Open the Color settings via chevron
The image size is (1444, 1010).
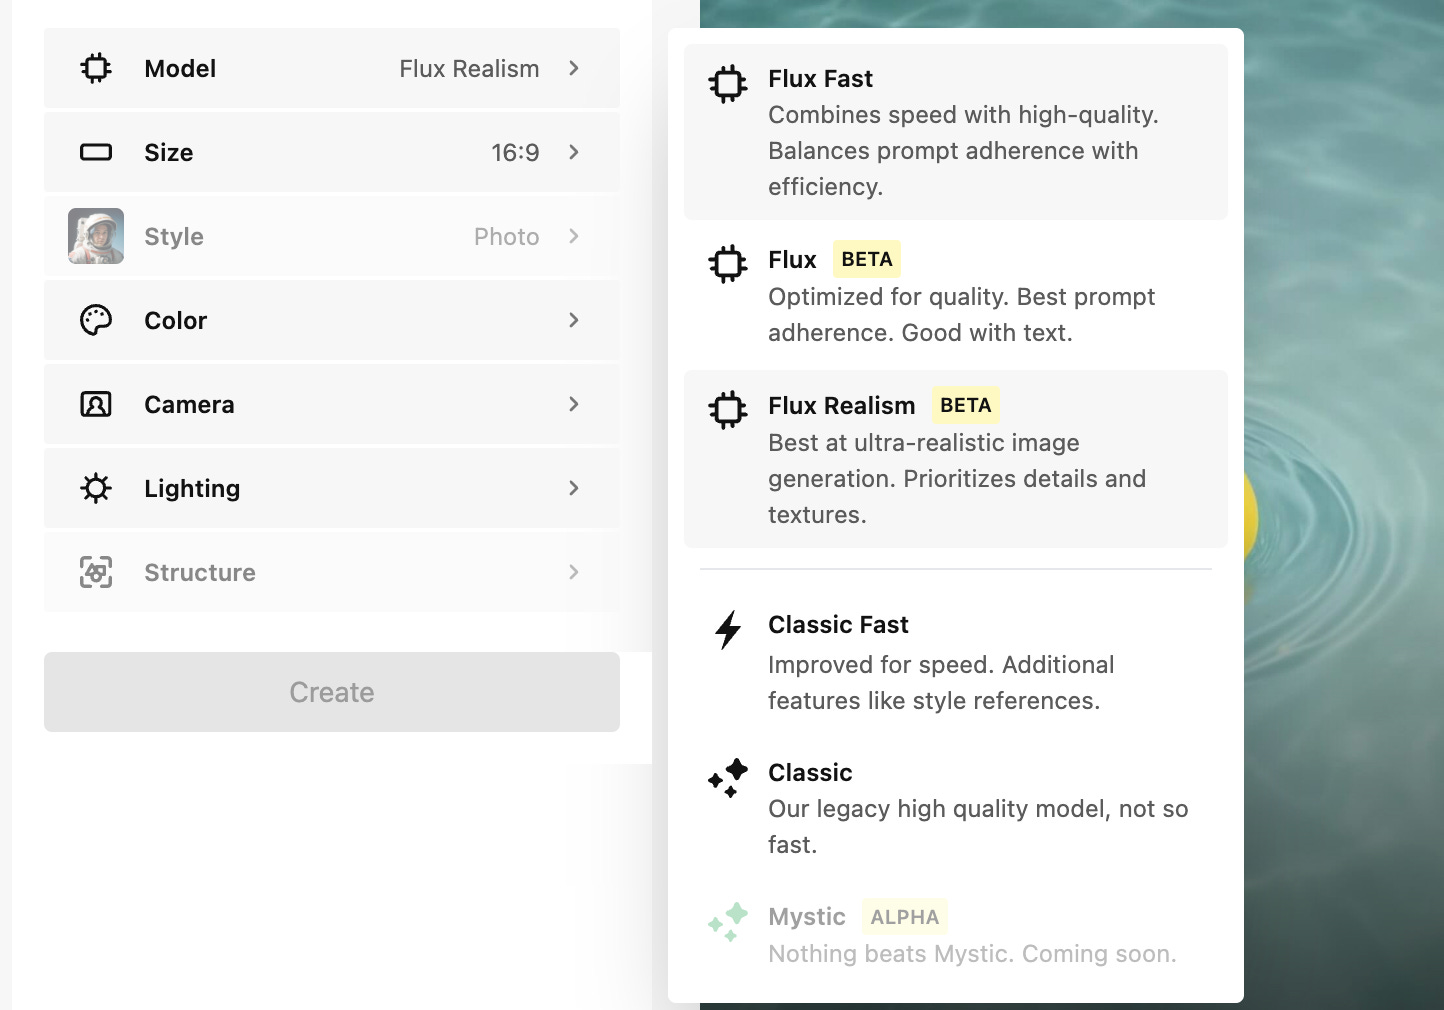click(x=573, y=320)
